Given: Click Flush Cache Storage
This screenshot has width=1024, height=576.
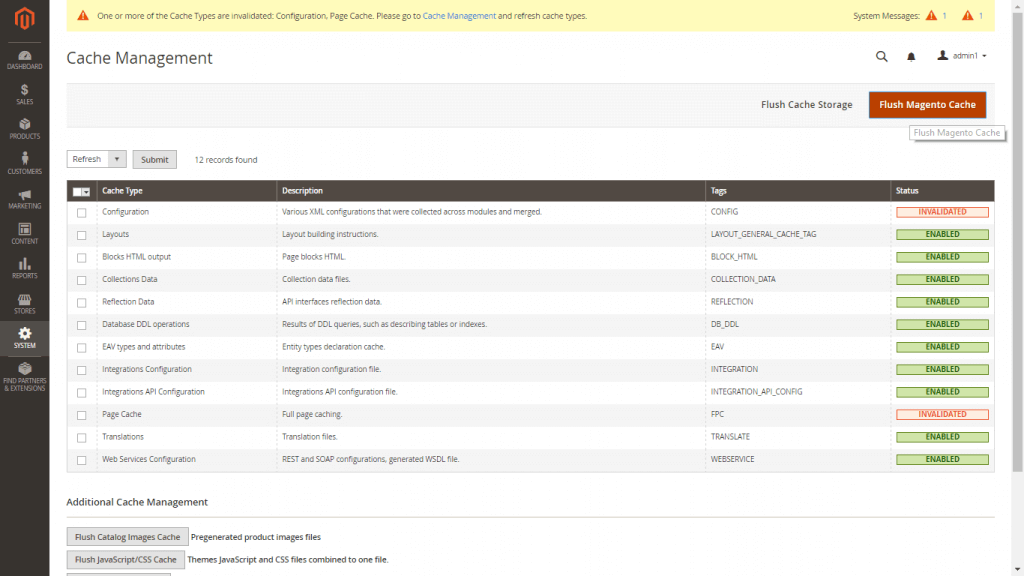Looking at the screenshot, I should point(807,104).
